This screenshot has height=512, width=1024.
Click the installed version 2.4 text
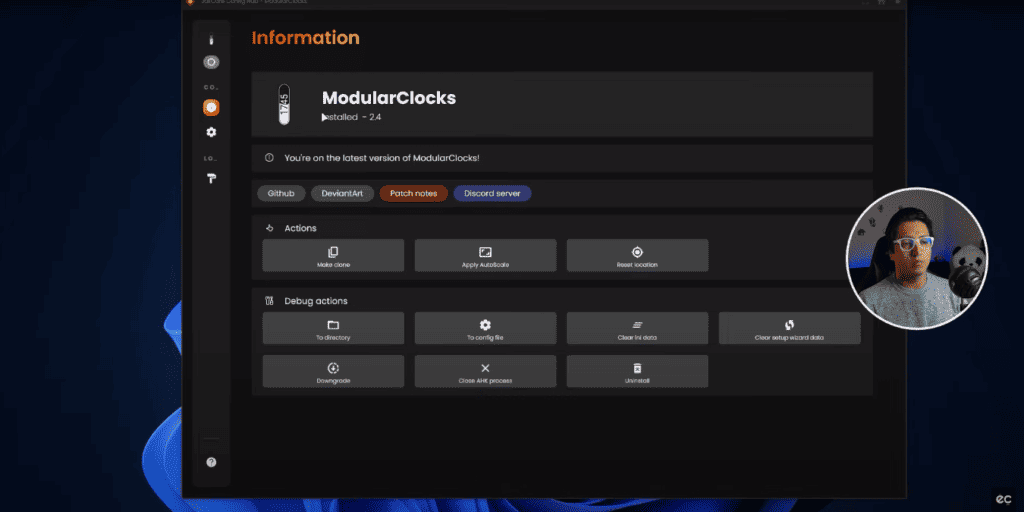[351, 118]
